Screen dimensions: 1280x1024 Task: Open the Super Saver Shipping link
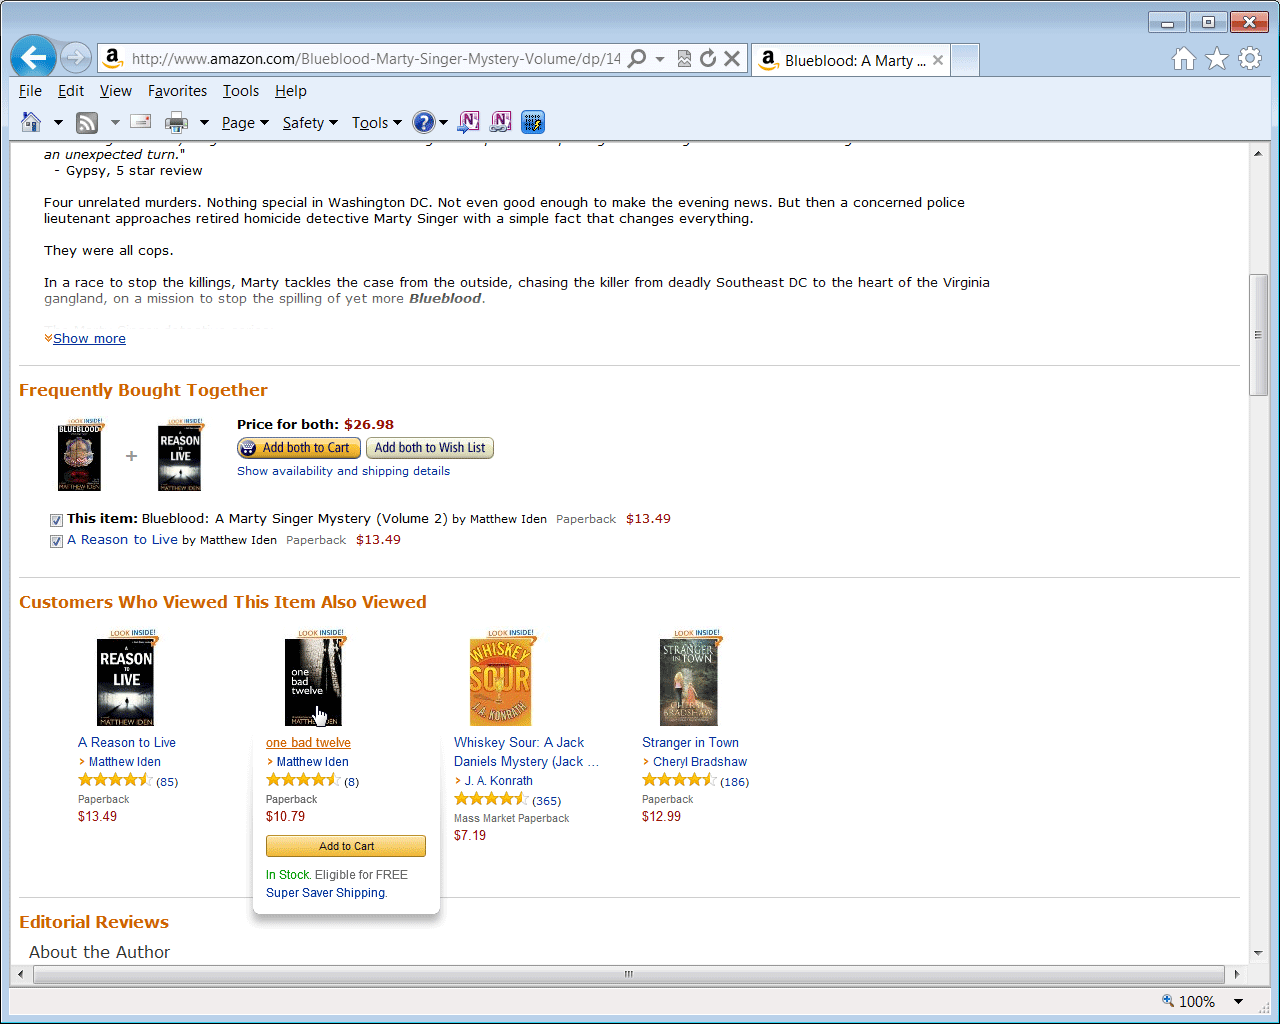(325, 893)
